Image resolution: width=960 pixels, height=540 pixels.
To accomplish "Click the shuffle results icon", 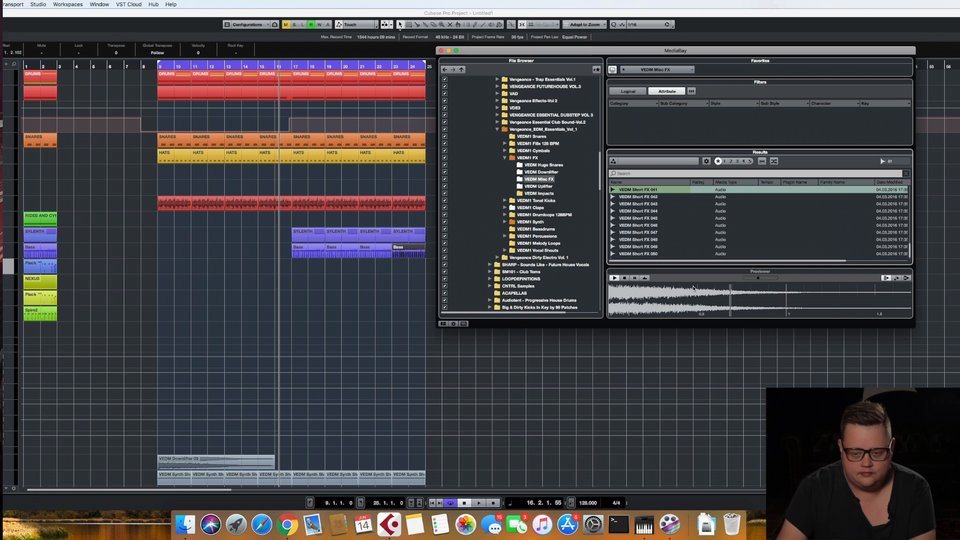I will click(774, 161).
